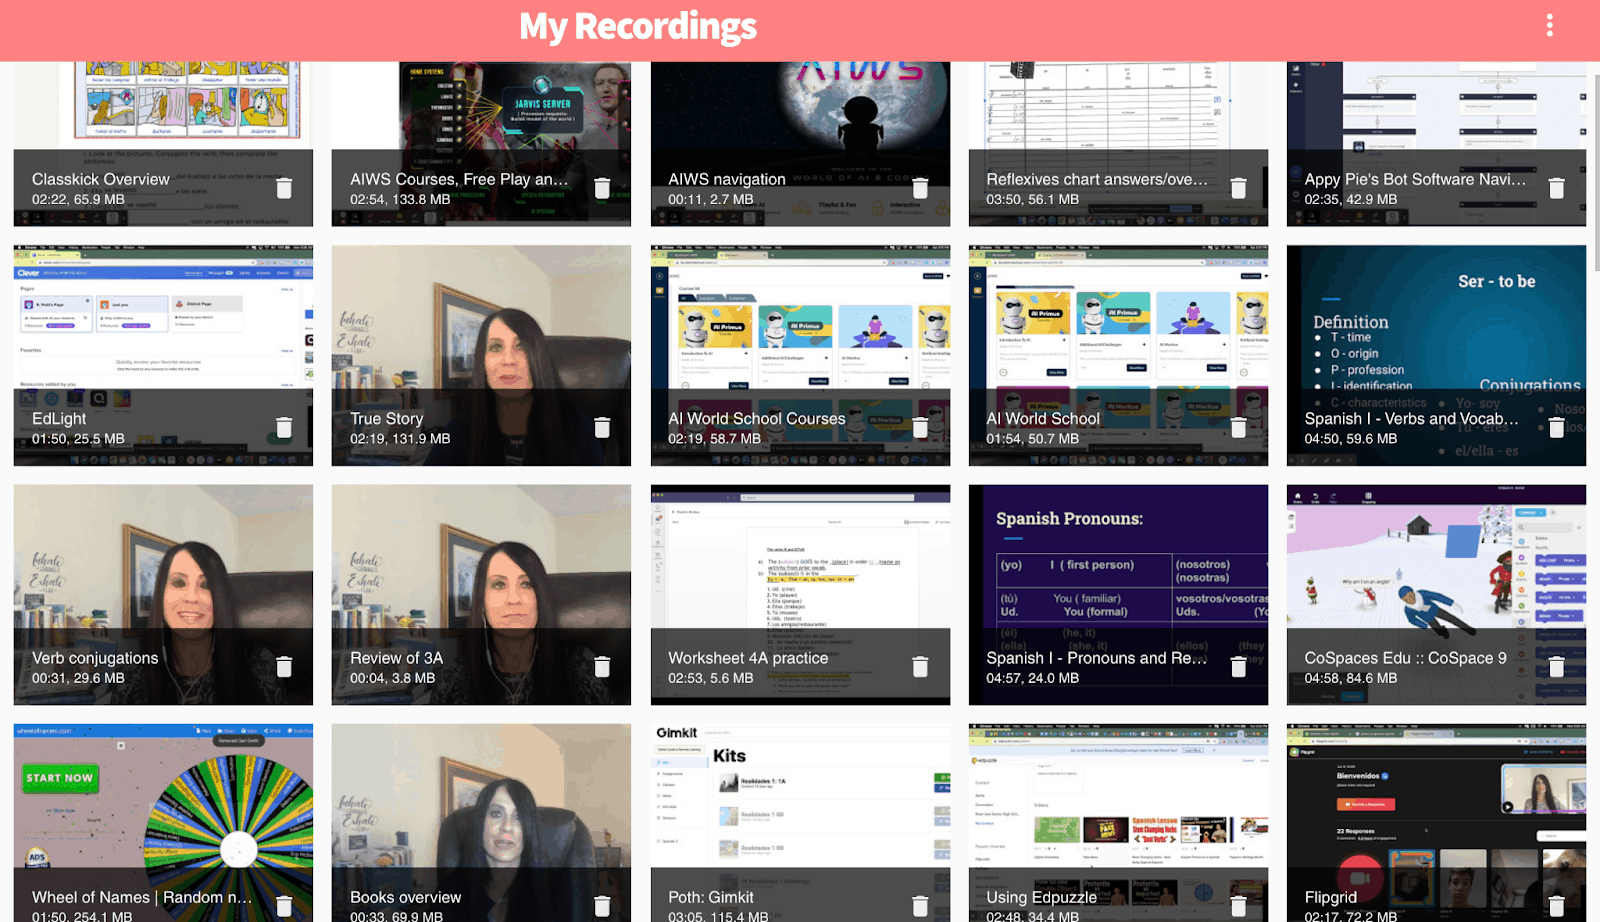Image resolution: width=1600 pixels, height=922 pixels.
Task: Click the My Recordings page title
Action: pyautogui.click(x=638, y=27)
